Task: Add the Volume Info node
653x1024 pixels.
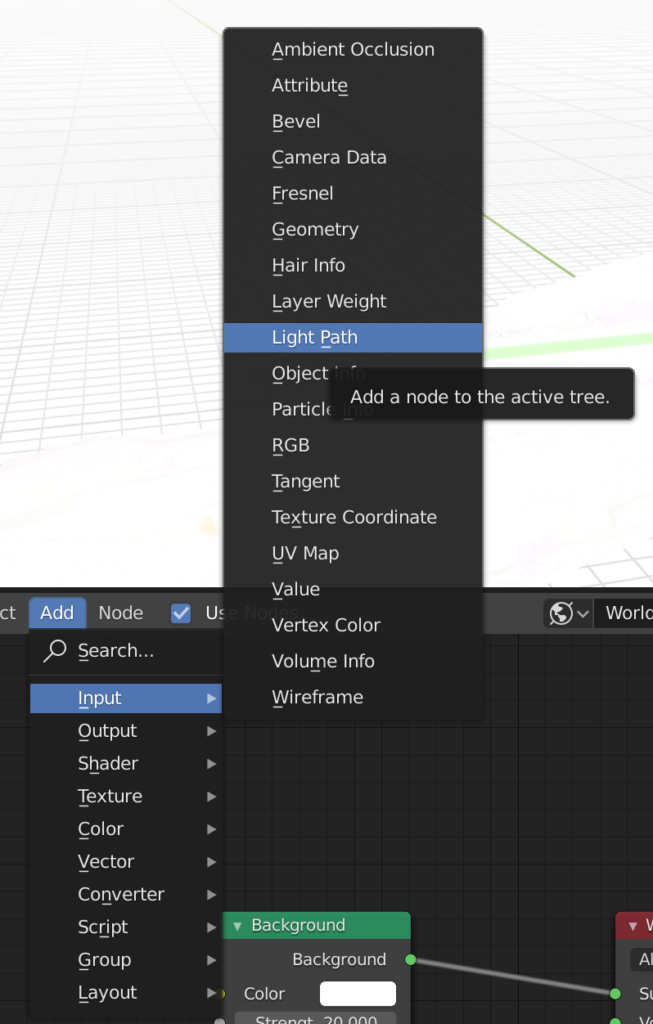Action: [353, 661]
